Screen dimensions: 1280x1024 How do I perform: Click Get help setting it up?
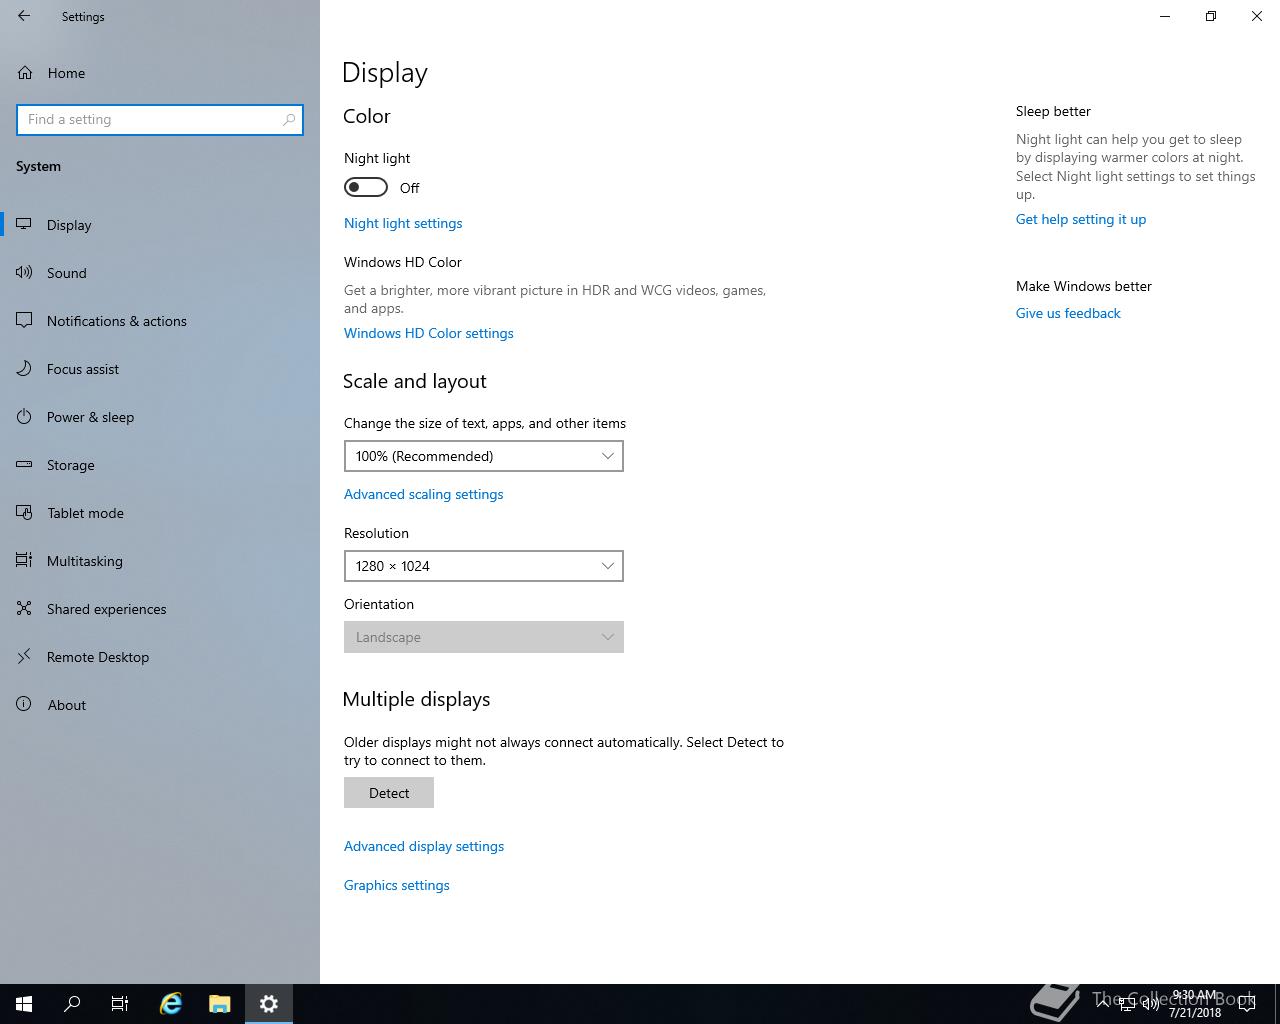tap(1081, 219)
